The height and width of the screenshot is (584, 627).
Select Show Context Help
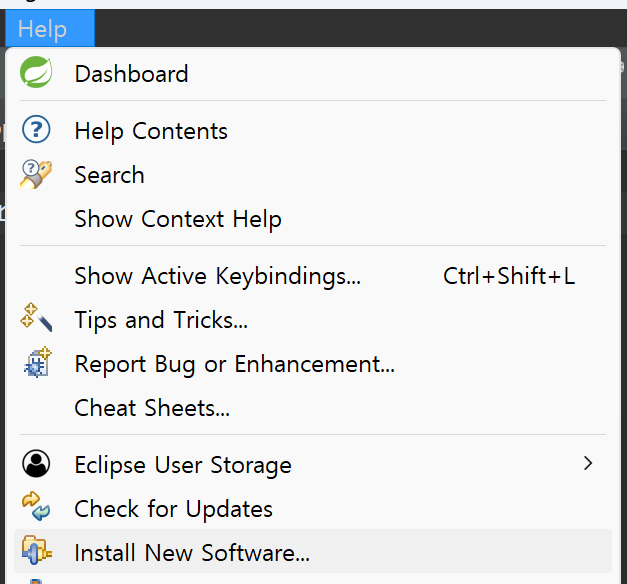tap(178, 220)
